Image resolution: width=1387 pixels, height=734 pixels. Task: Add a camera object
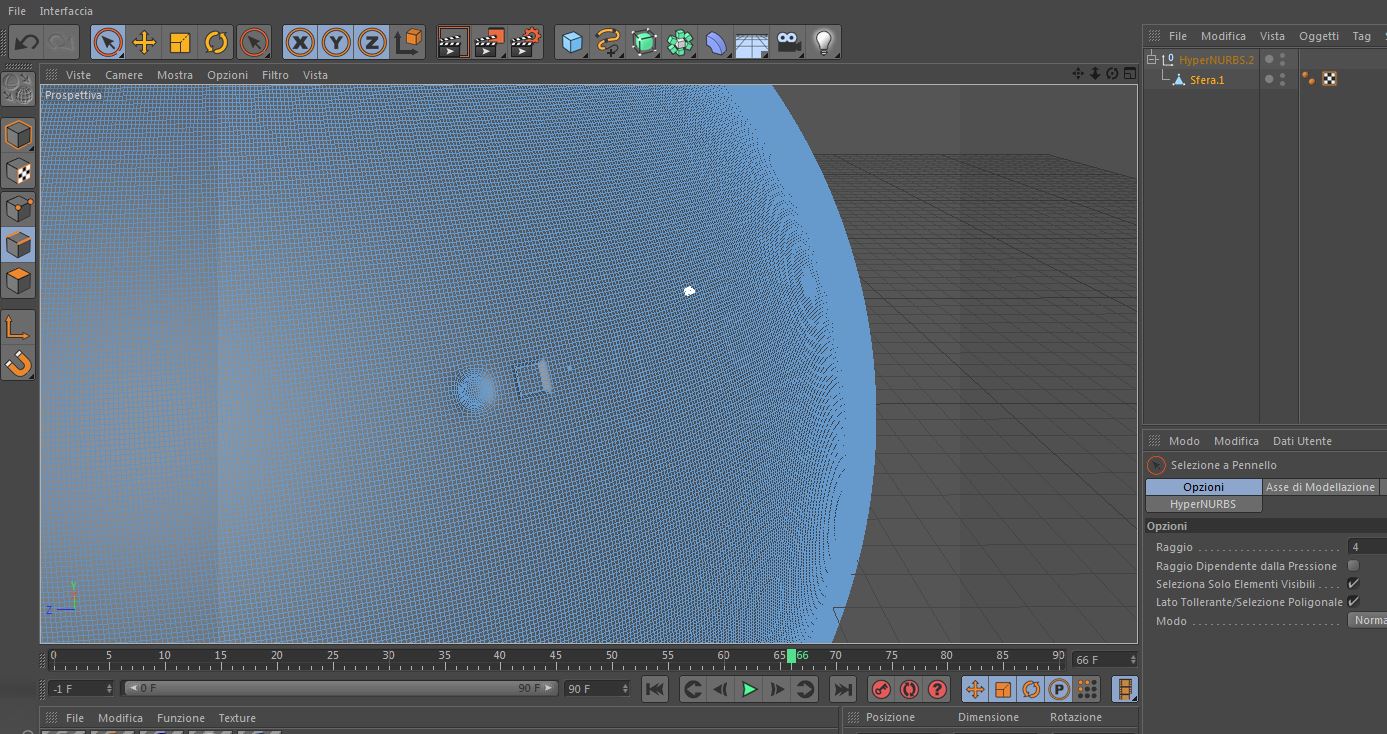pyautogui.click(x=788, y=42)
